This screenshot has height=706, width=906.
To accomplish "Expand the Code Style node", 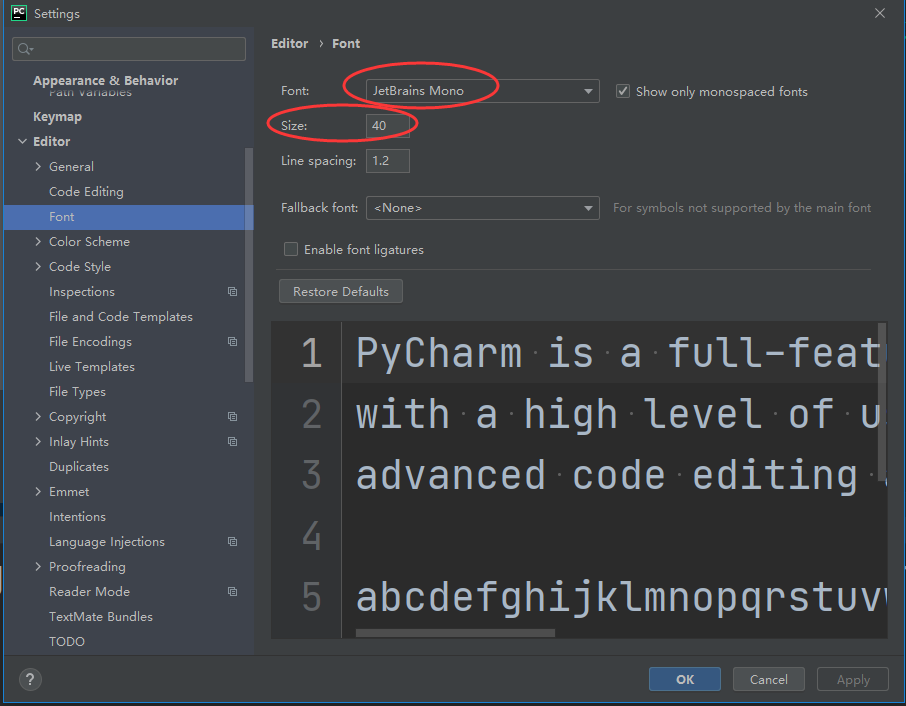I will coord(38,266).
